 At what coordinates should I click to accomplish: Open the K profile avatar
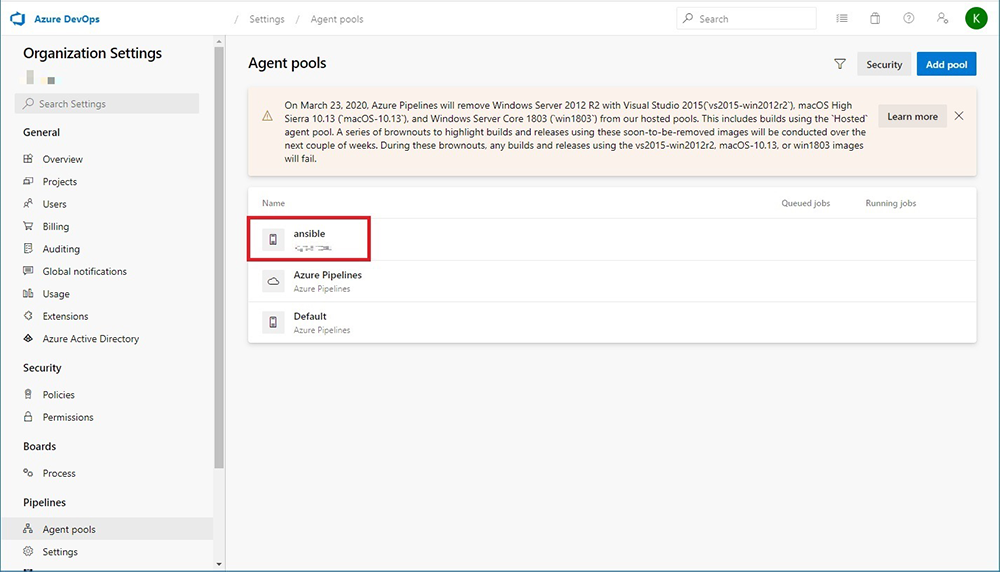(976, 18)
